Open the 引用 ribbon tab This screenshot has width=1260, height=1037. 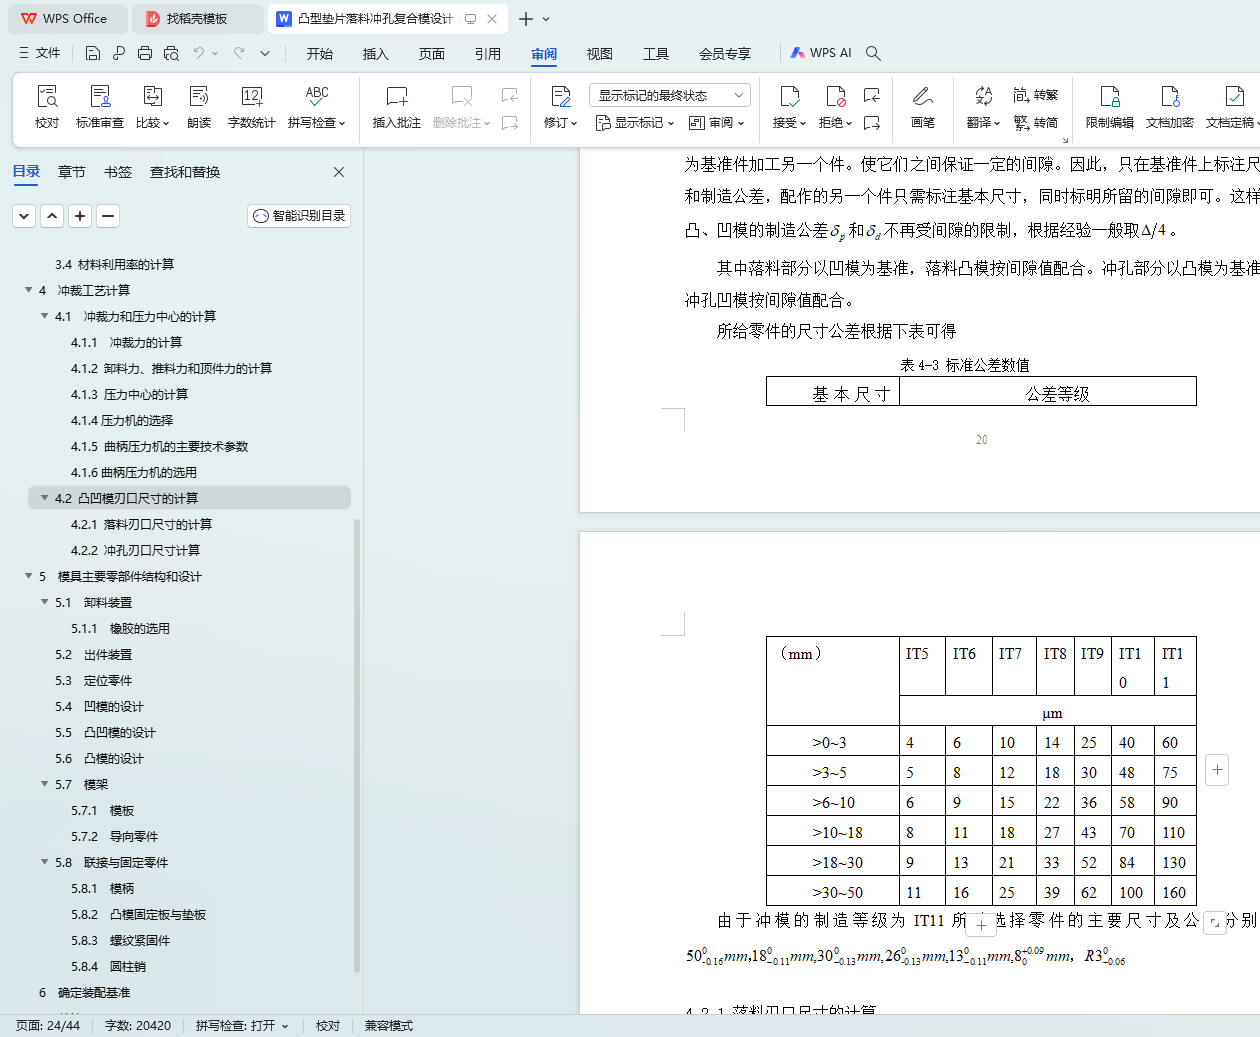(x=488, y=53)
